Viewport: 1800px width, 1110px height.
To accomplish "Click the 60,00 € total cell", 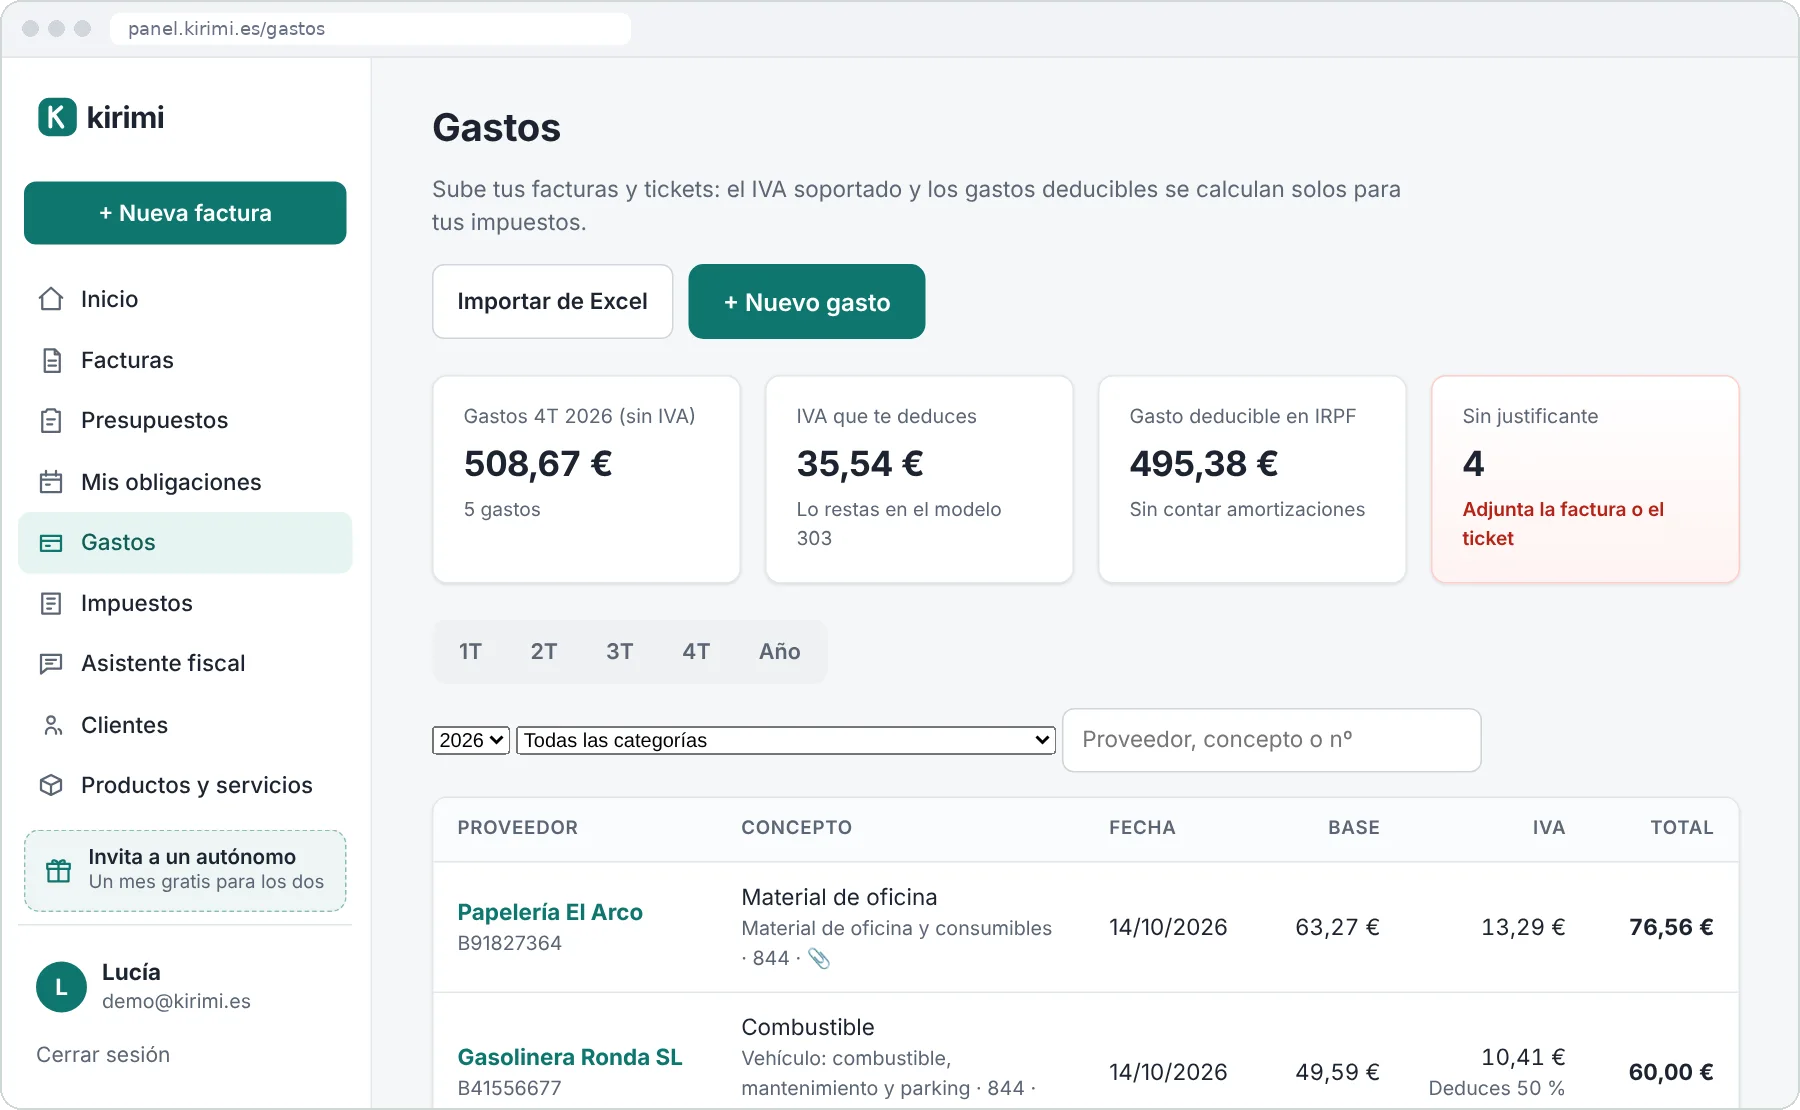I will 1671,1072.
